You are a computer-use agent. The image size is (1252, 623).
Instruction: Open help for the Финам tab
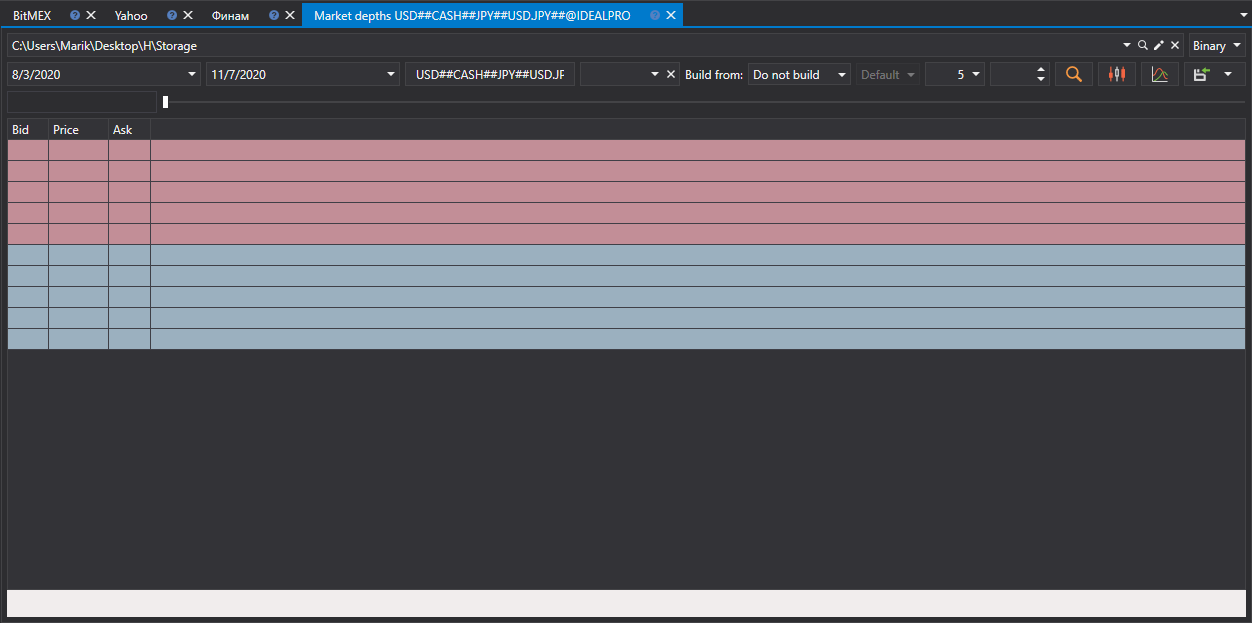point(274,16)
